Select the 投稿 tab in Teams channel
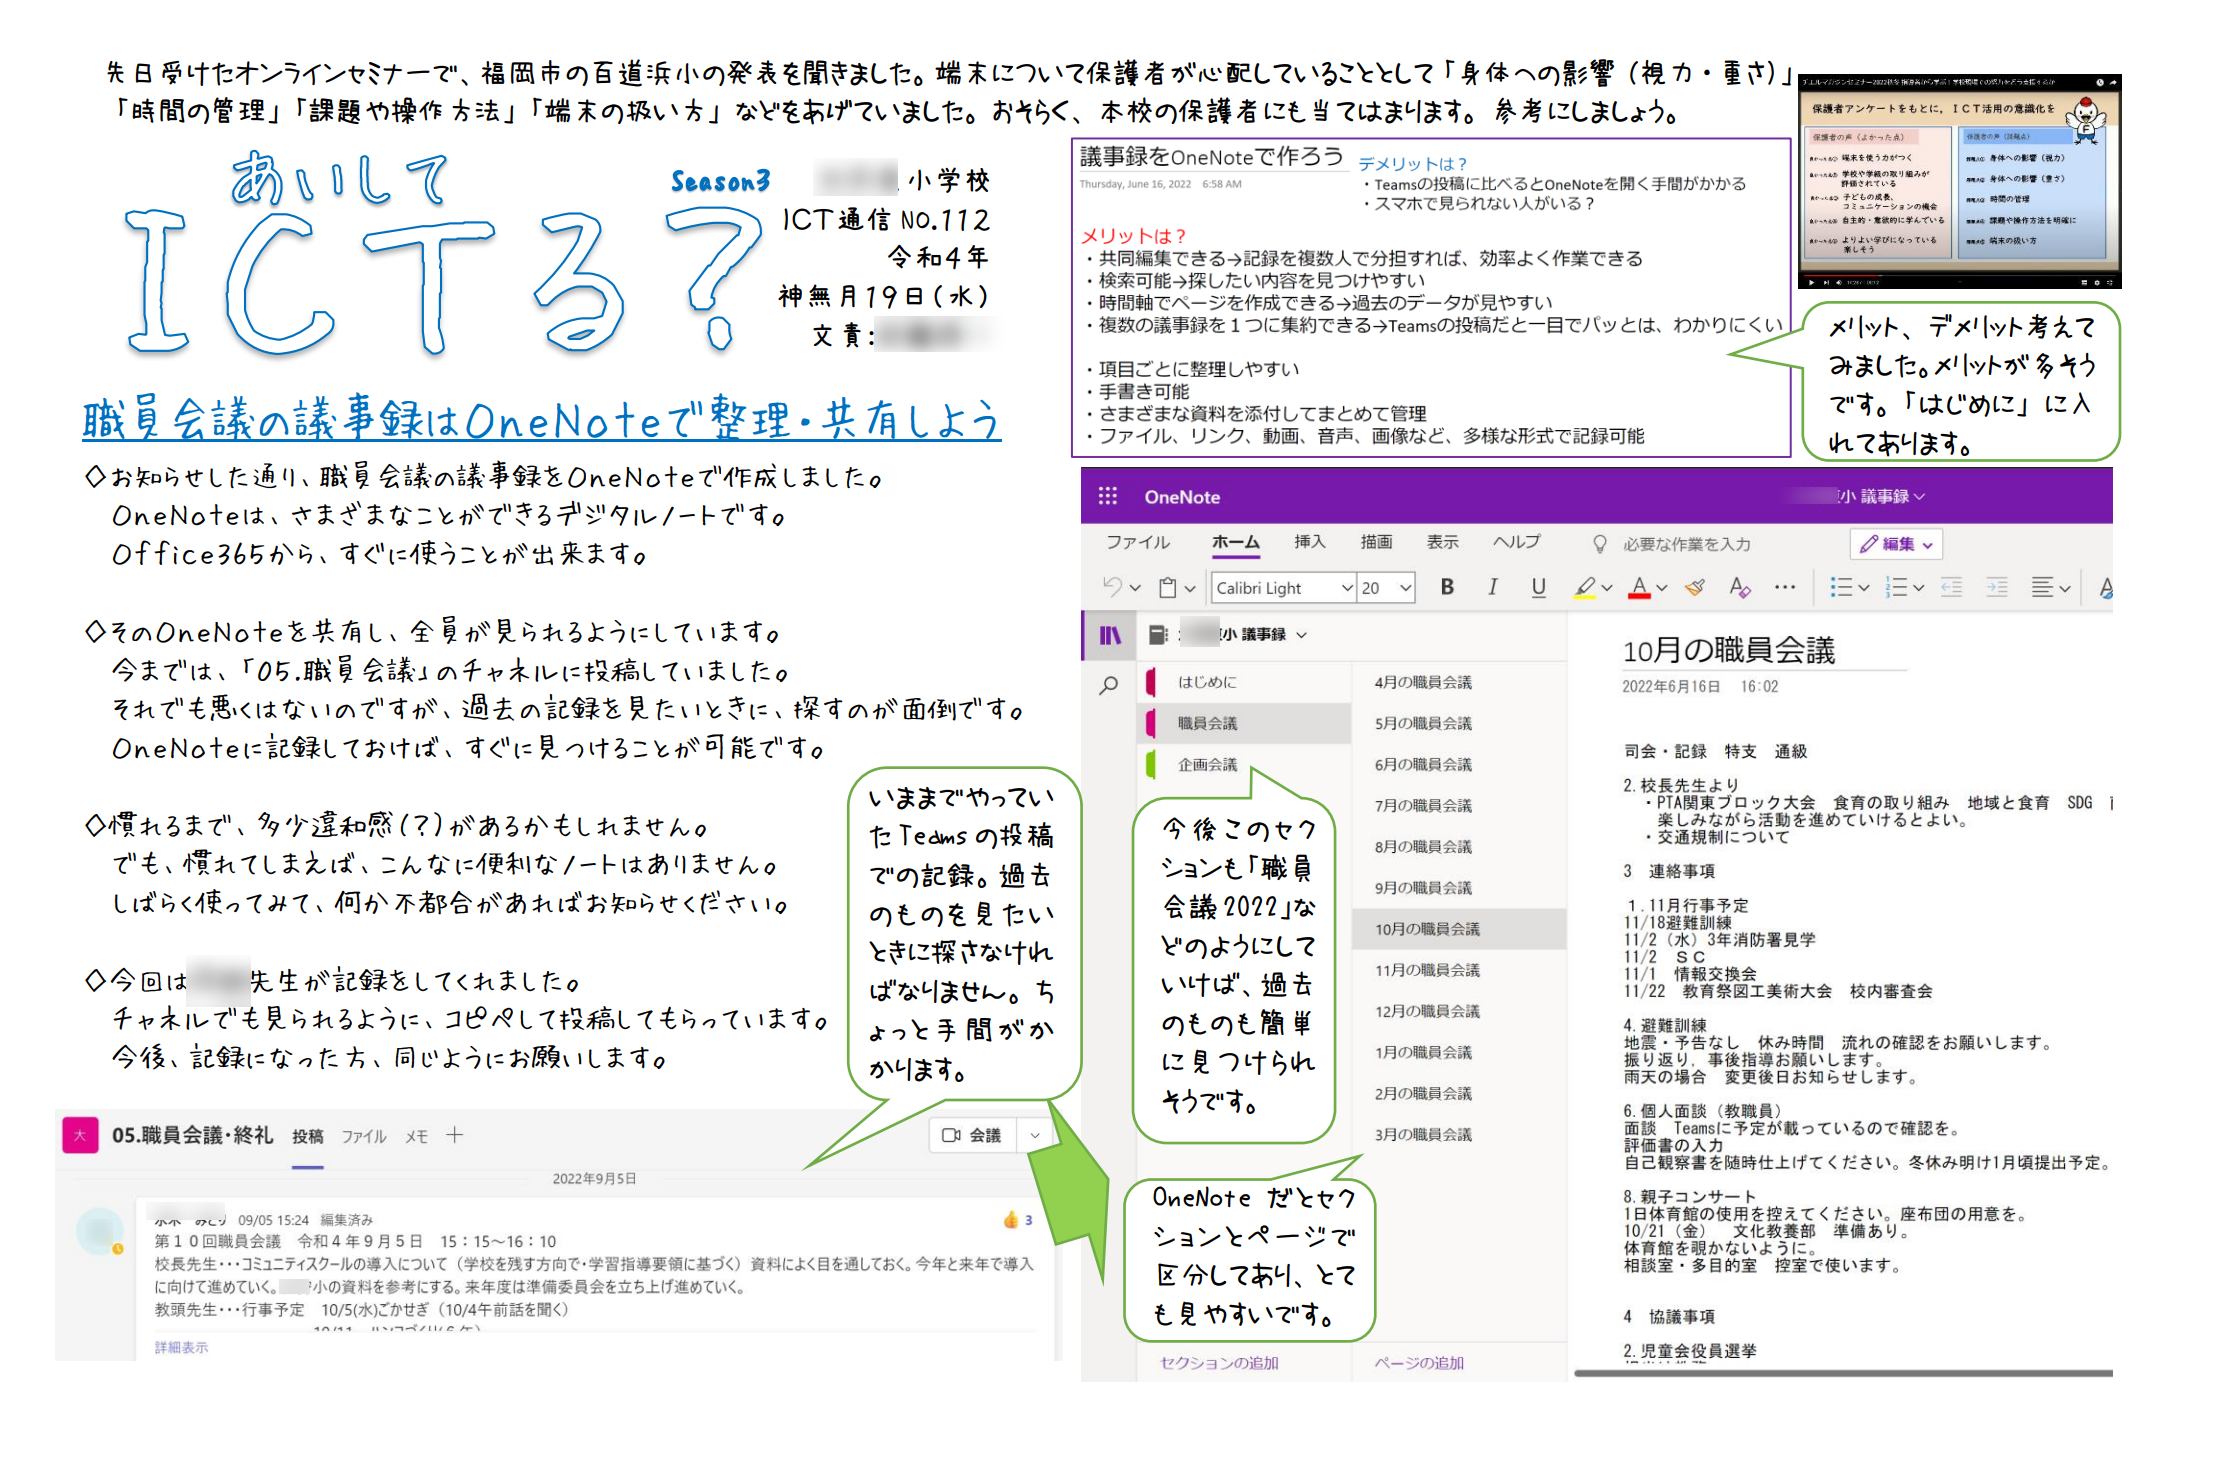This screenshot has width=2228, height=1477. coord(308,1136)
